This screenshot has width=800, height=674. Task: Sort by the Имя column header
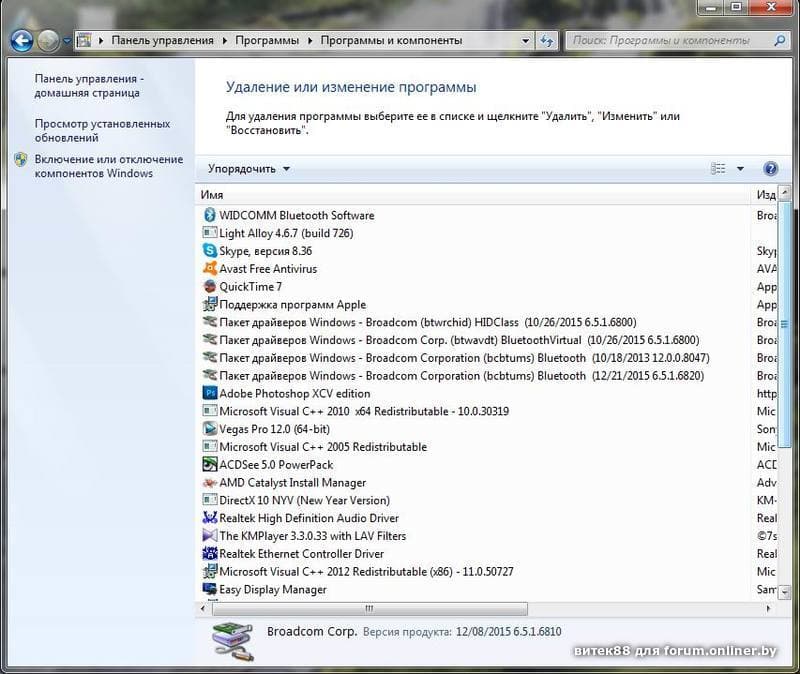(x=473, y=195)
